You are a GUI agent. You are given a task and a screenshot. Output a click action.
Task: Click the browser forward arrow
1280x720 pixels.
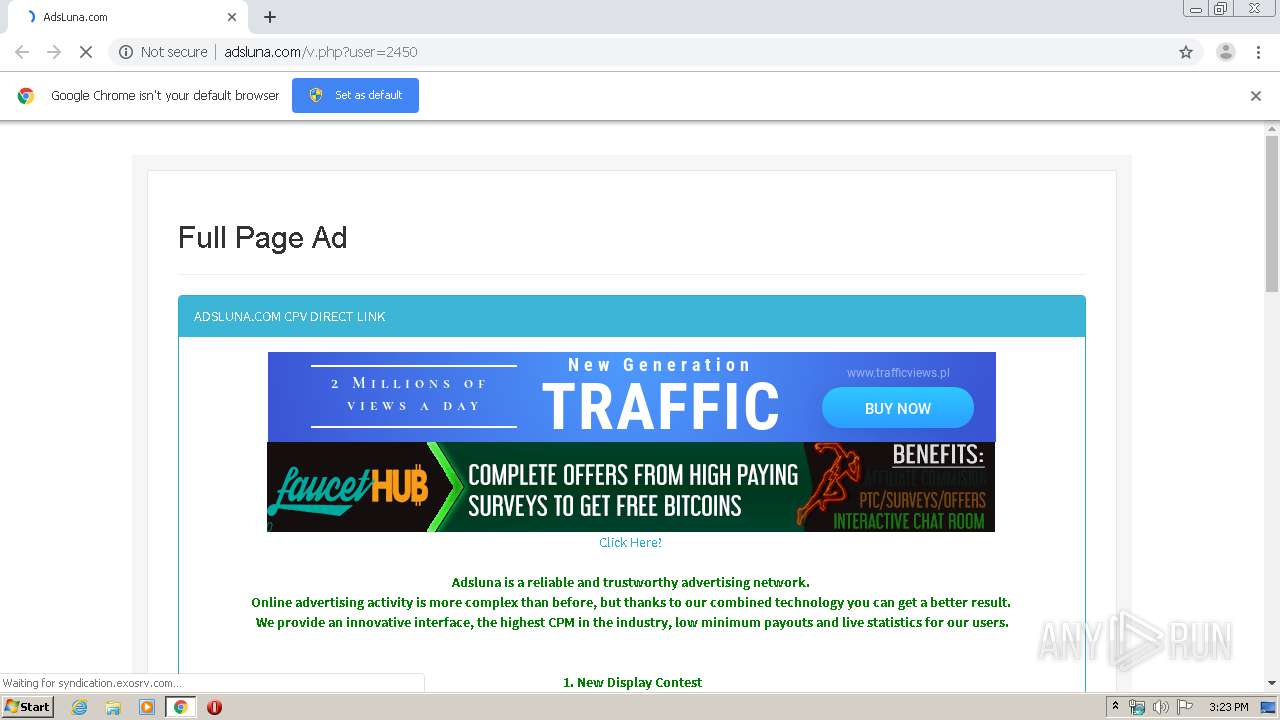54,52
